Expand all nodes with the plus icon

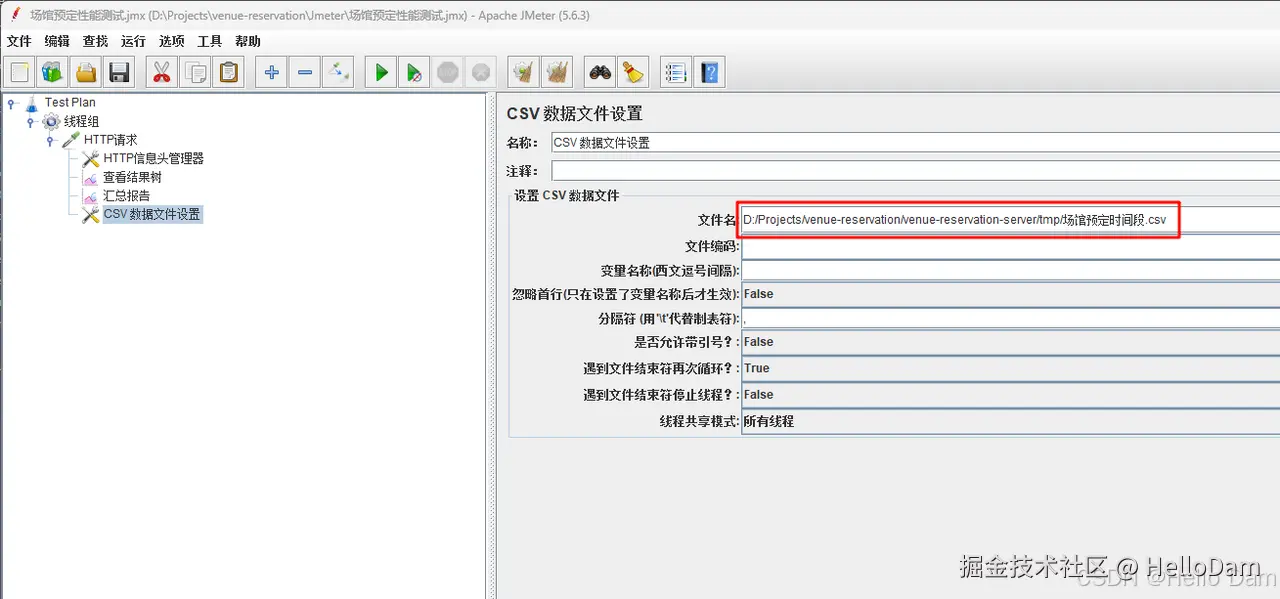click(272, 72)
